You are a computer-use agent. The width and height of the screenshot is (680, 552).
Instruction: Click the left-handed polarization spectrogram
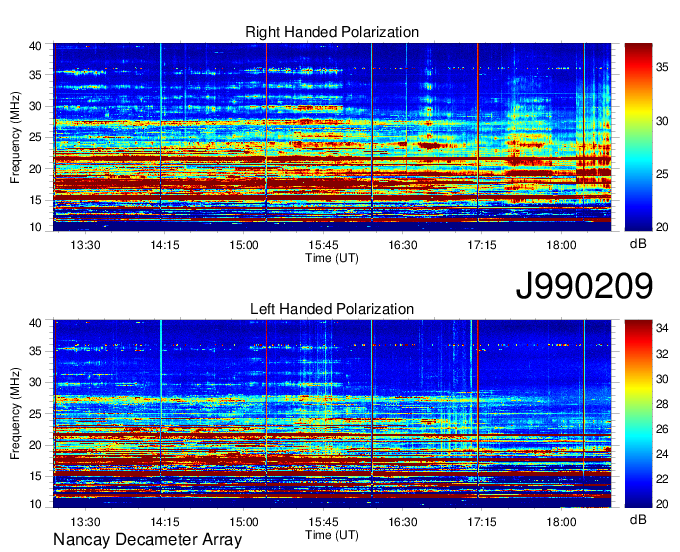[x=332, y=414]
